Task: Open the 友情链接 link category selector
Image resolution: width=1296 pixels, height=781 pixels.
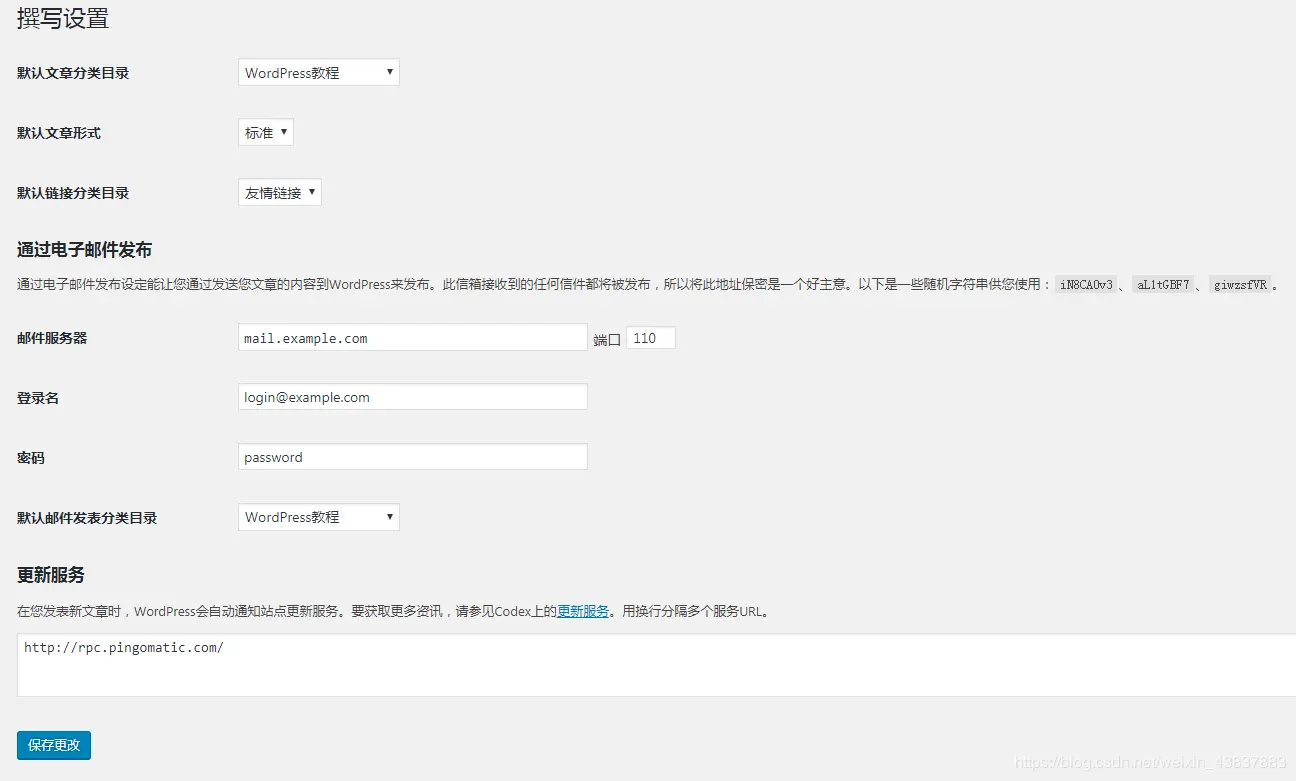Action: tap(312, 192)
